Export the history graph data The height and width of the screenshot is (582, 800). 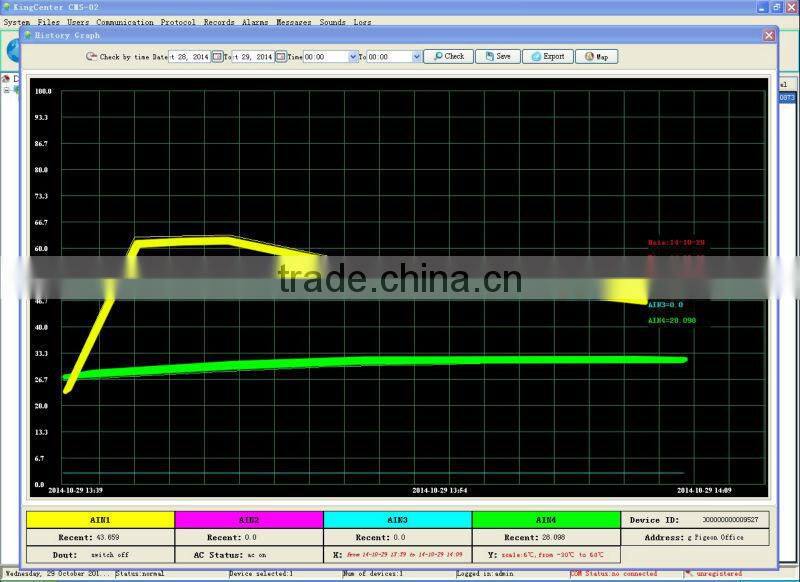point(546,57)
